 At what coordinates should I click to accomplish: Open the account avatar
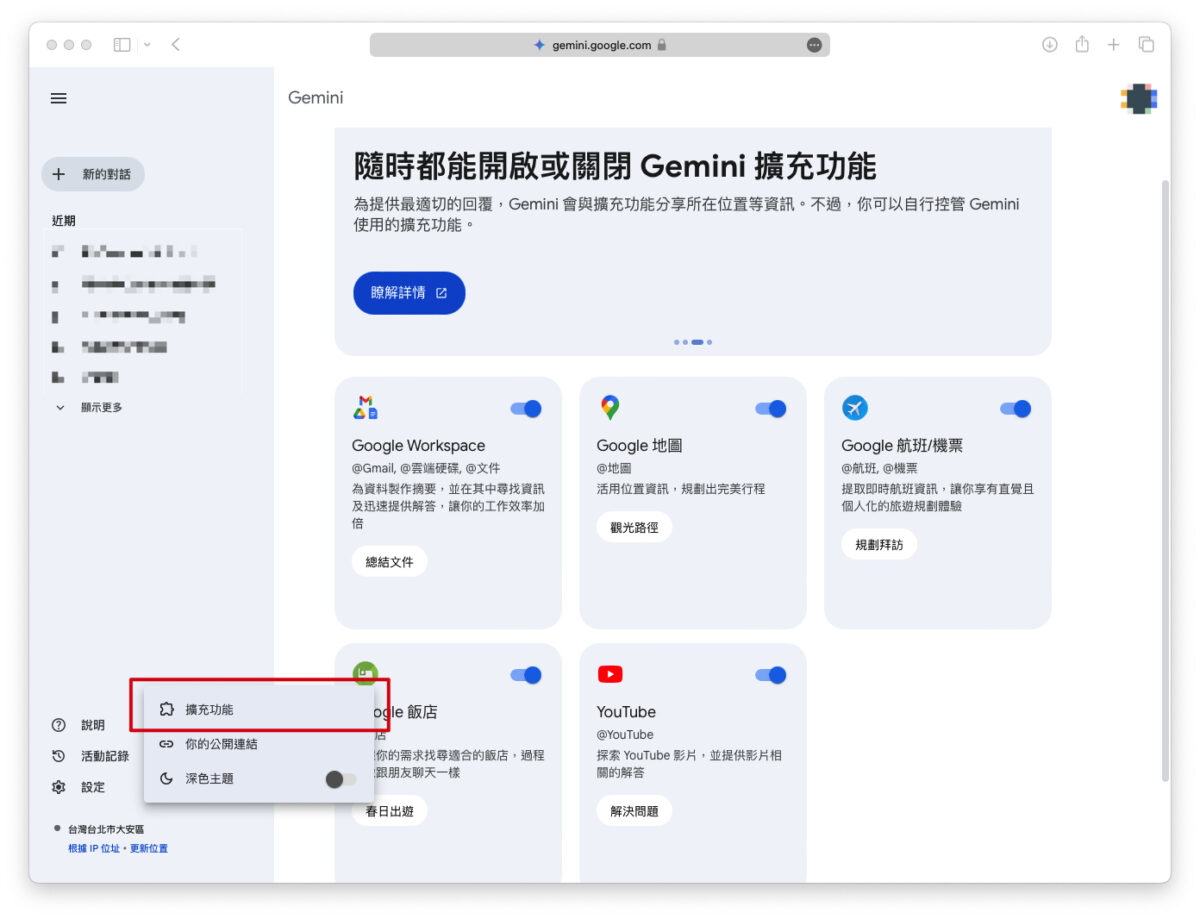tap(1139, 98)
